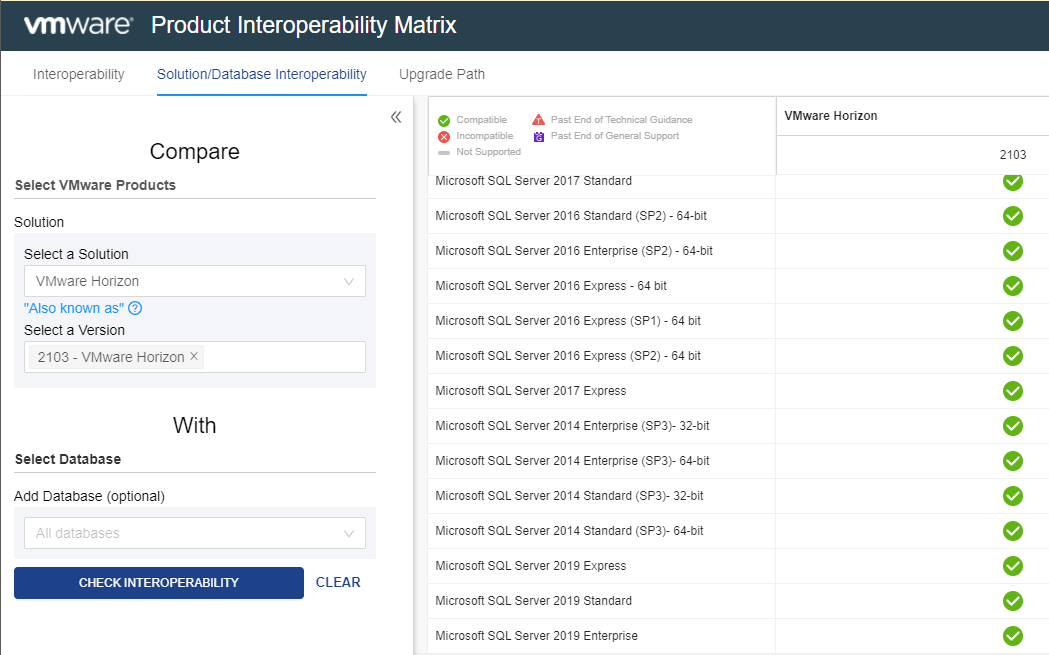Click the 2103 version column header

point(1012,155)
